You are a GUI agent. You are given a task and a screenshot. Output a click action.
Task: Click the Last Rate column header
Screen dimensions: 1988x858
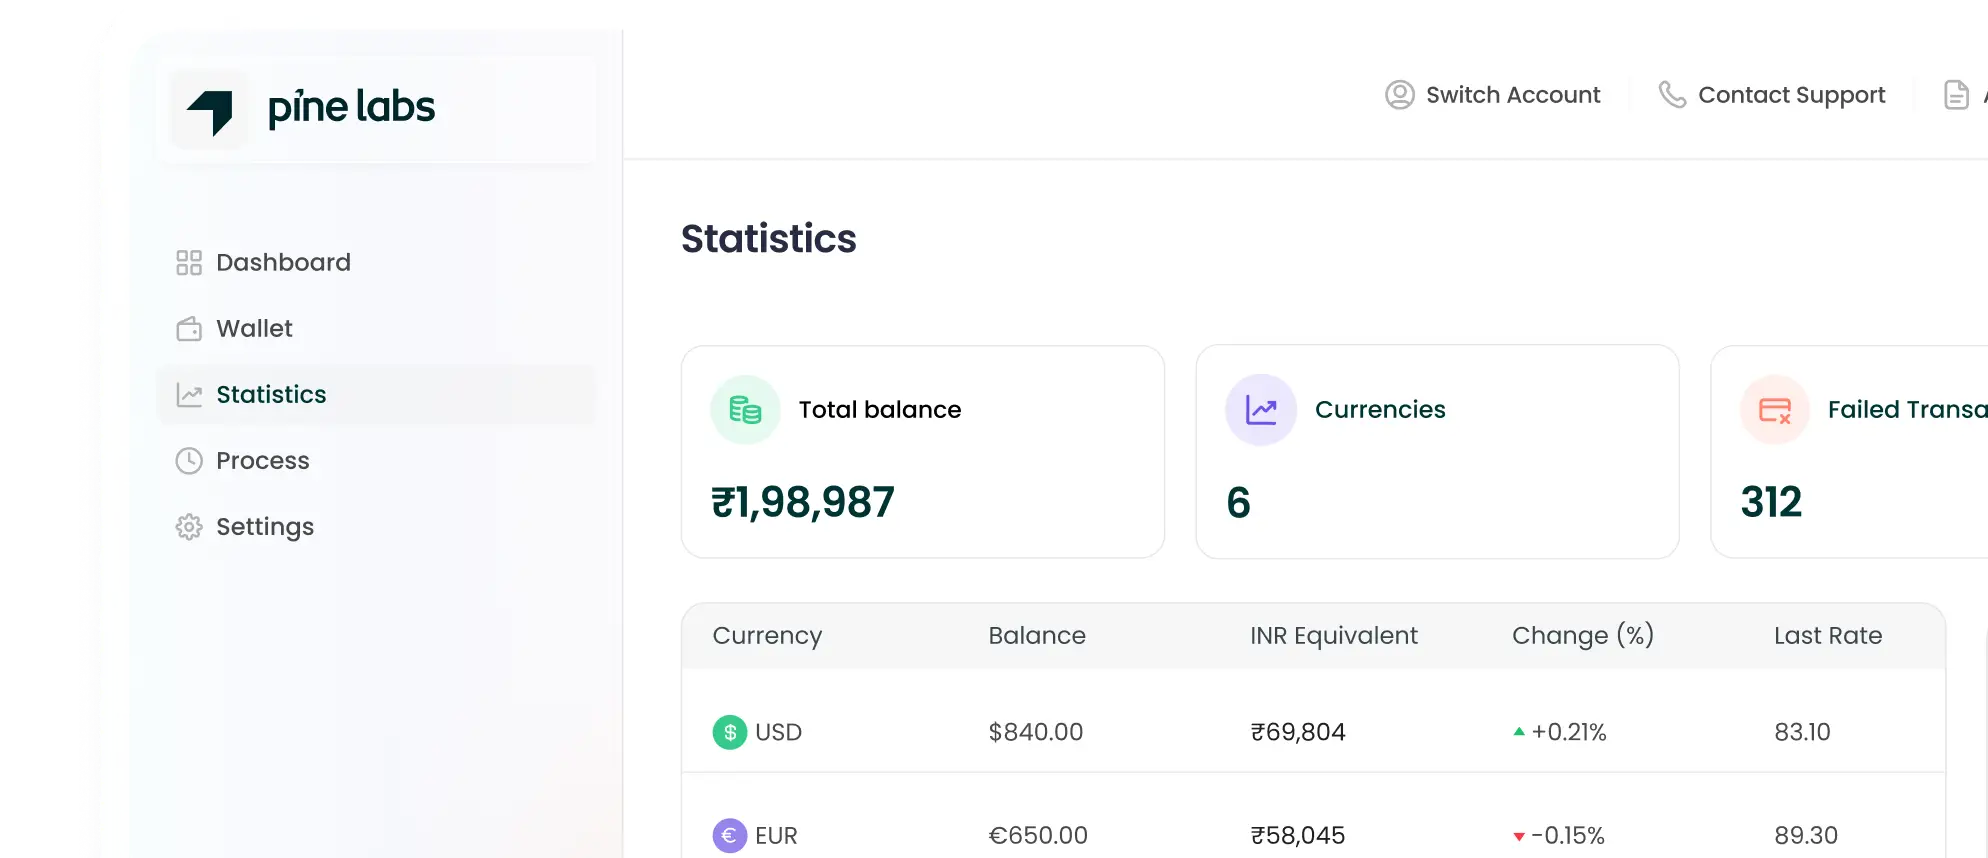(1828, 636)
